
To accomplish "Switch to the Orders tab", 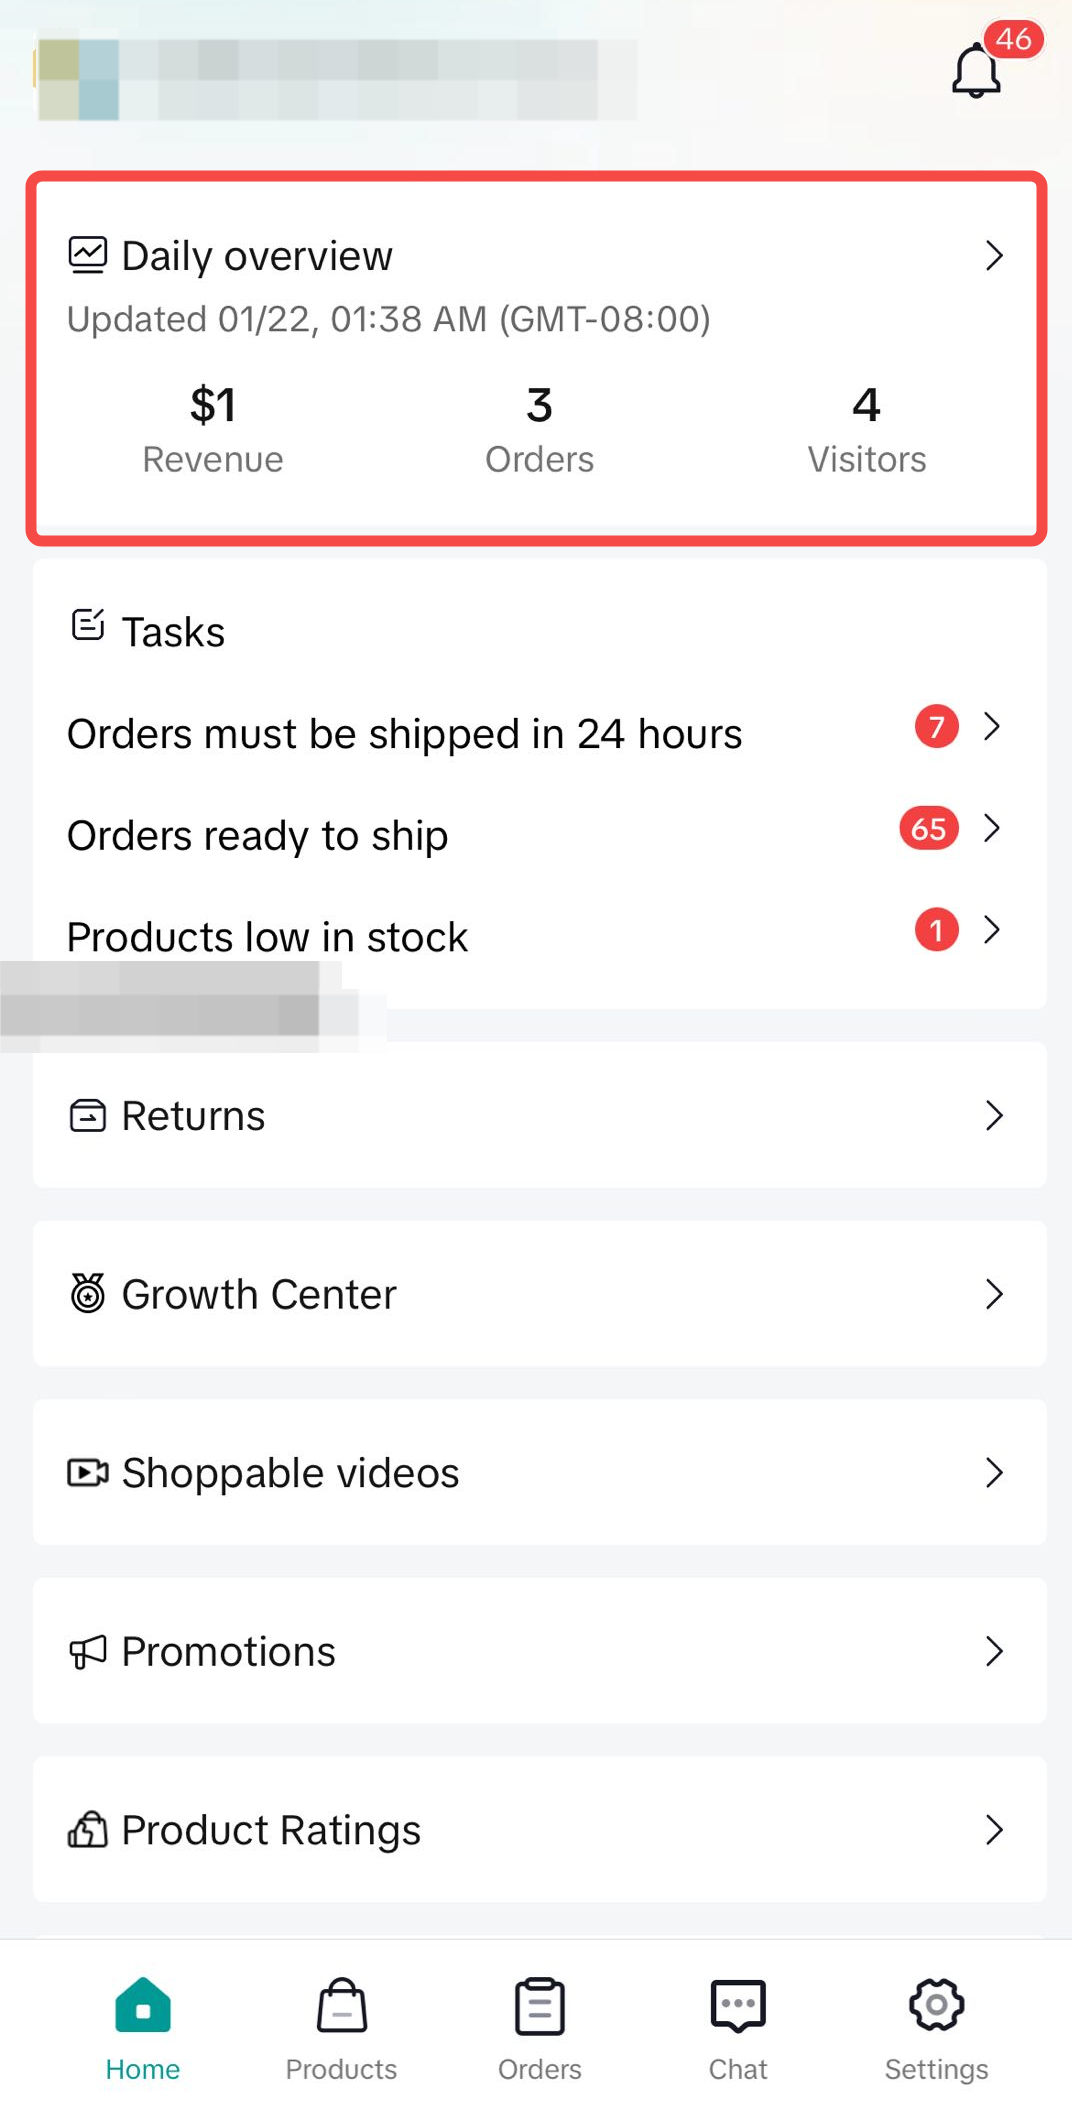I will point(540,2028).
